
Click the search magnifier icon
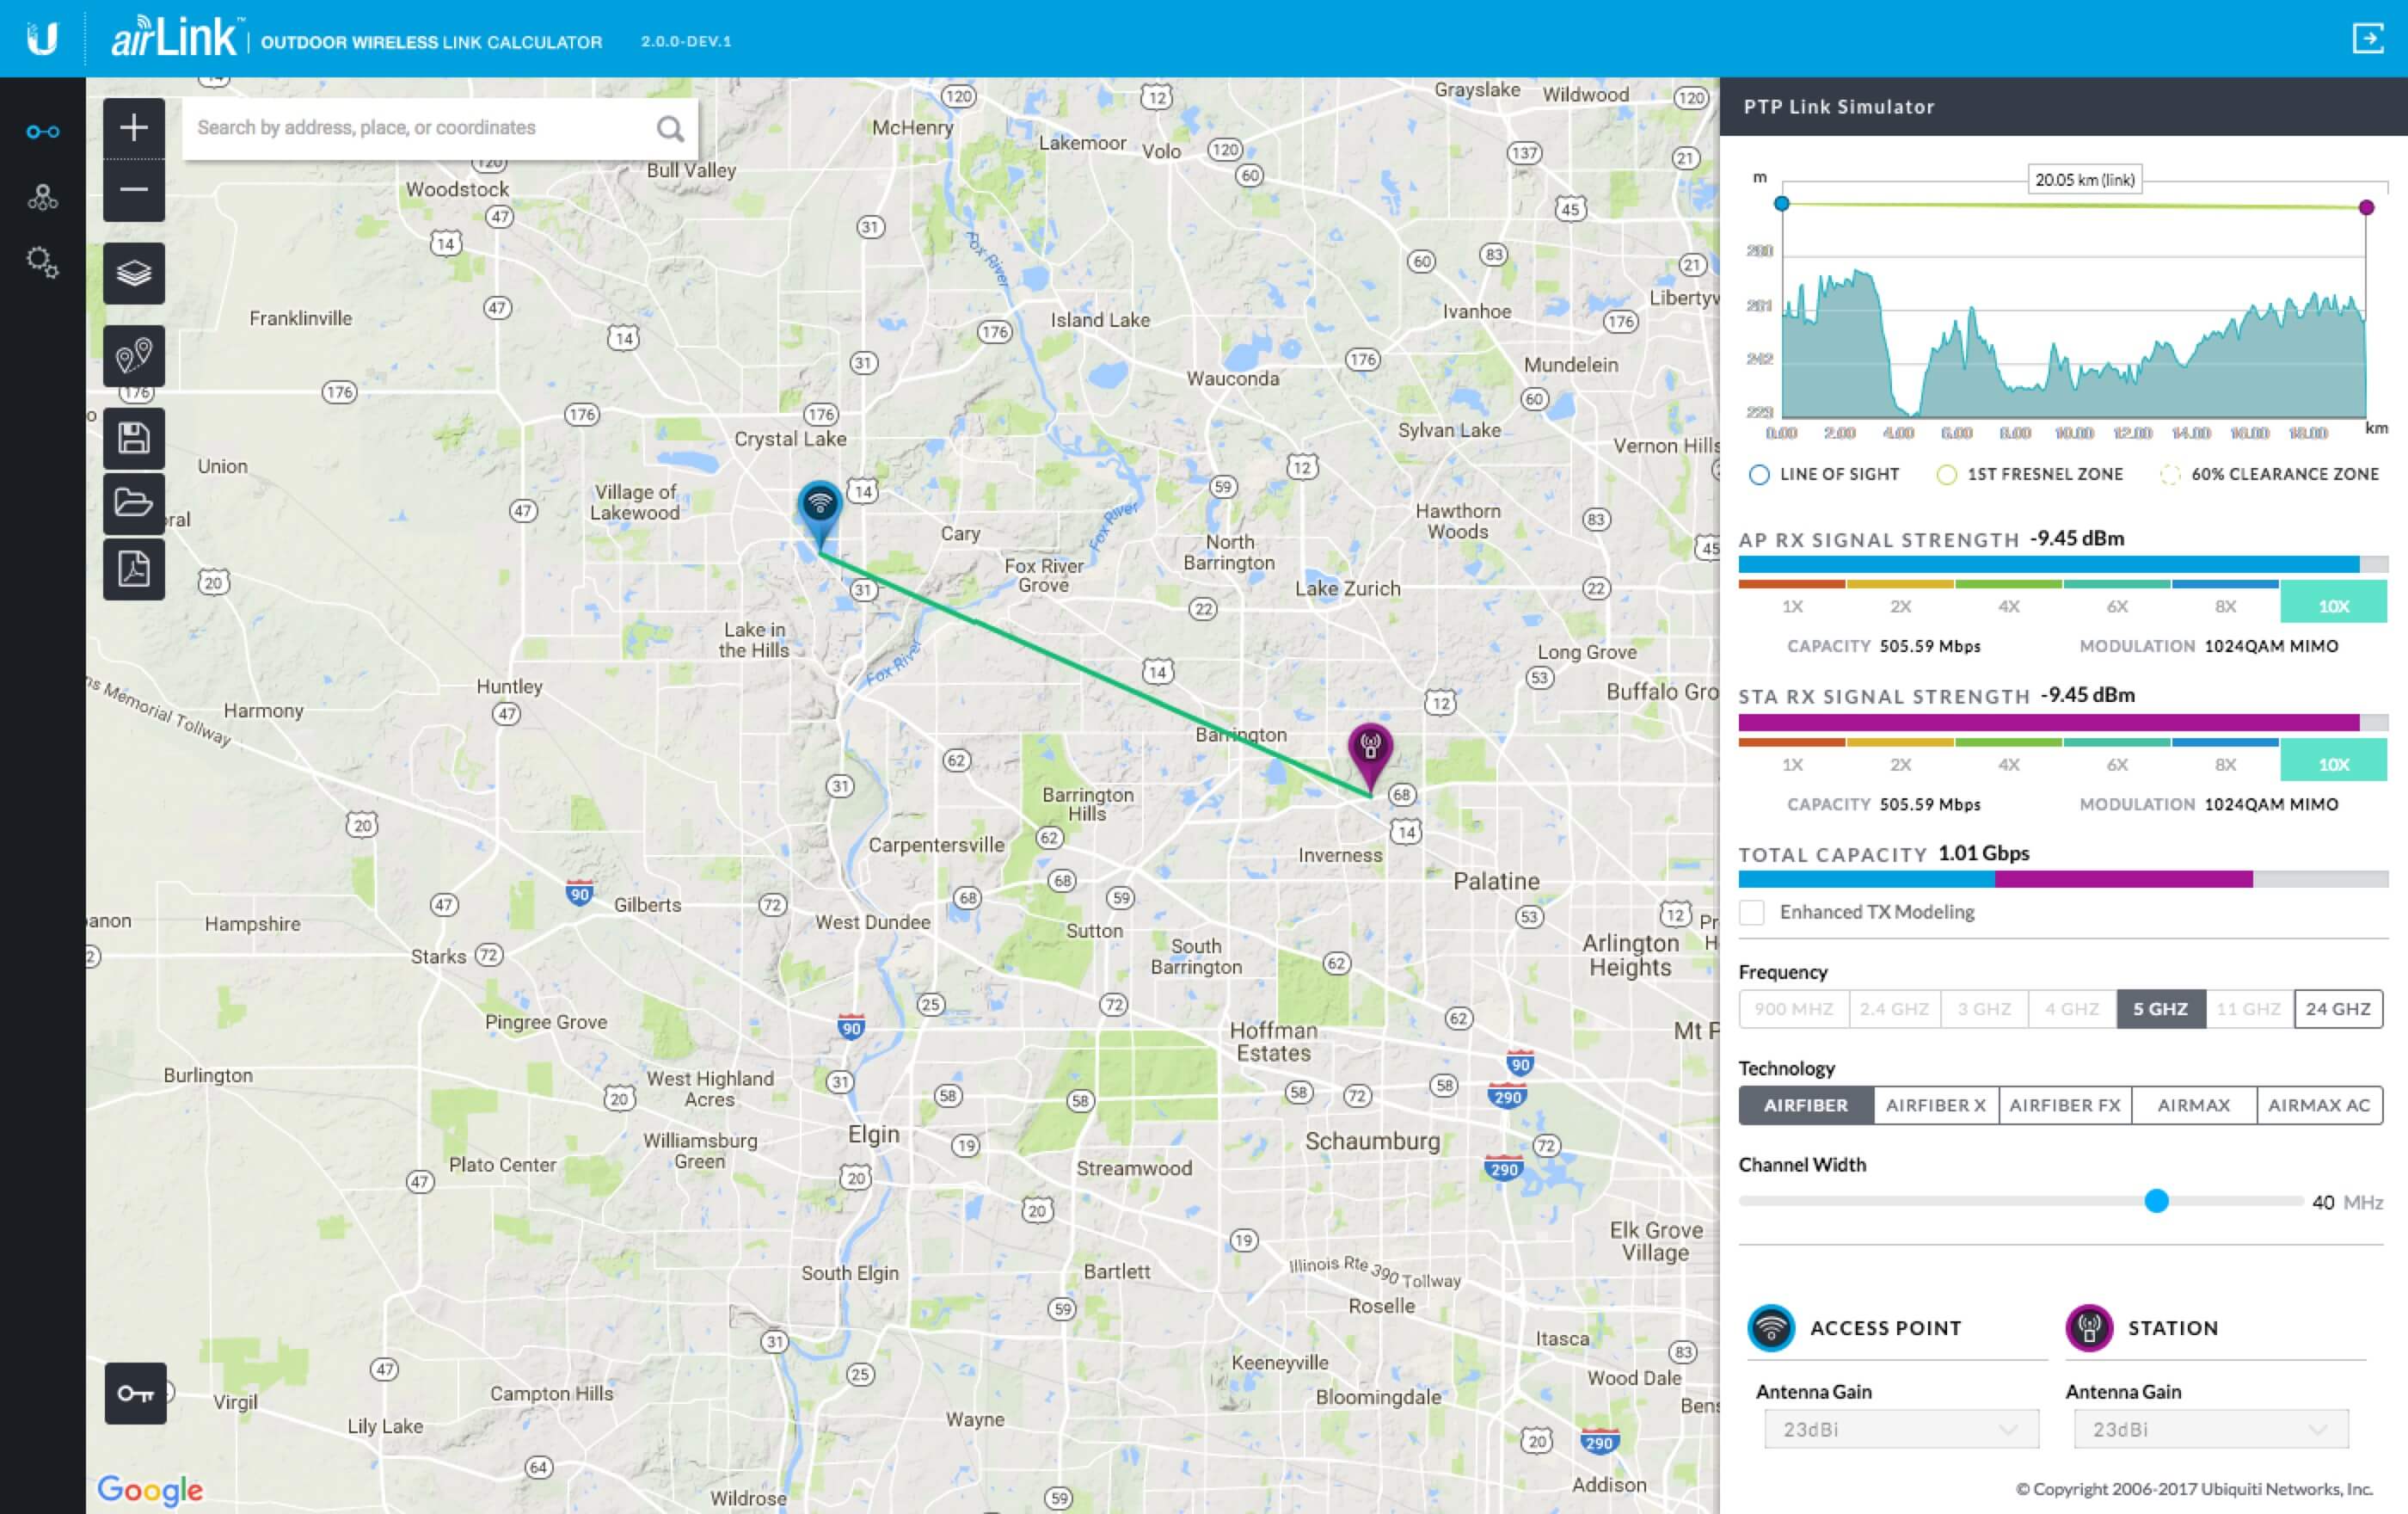point(670,128)
